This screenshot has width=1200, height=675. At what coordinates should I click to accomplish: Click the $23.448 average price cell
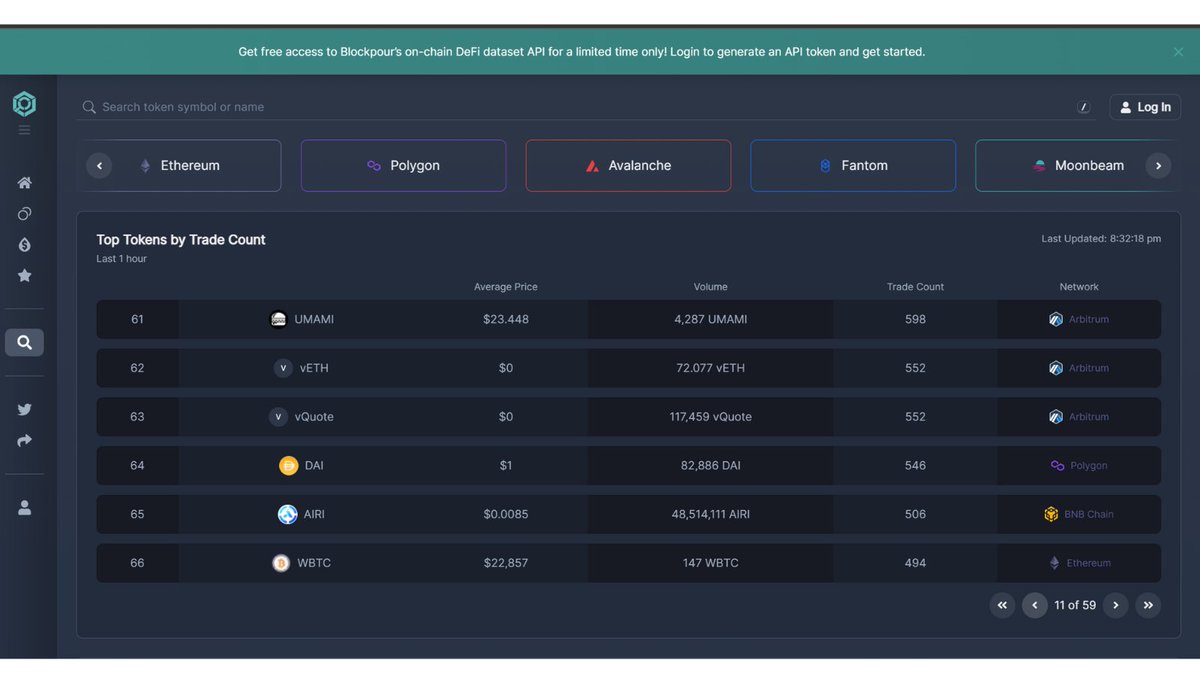[506, 319]
